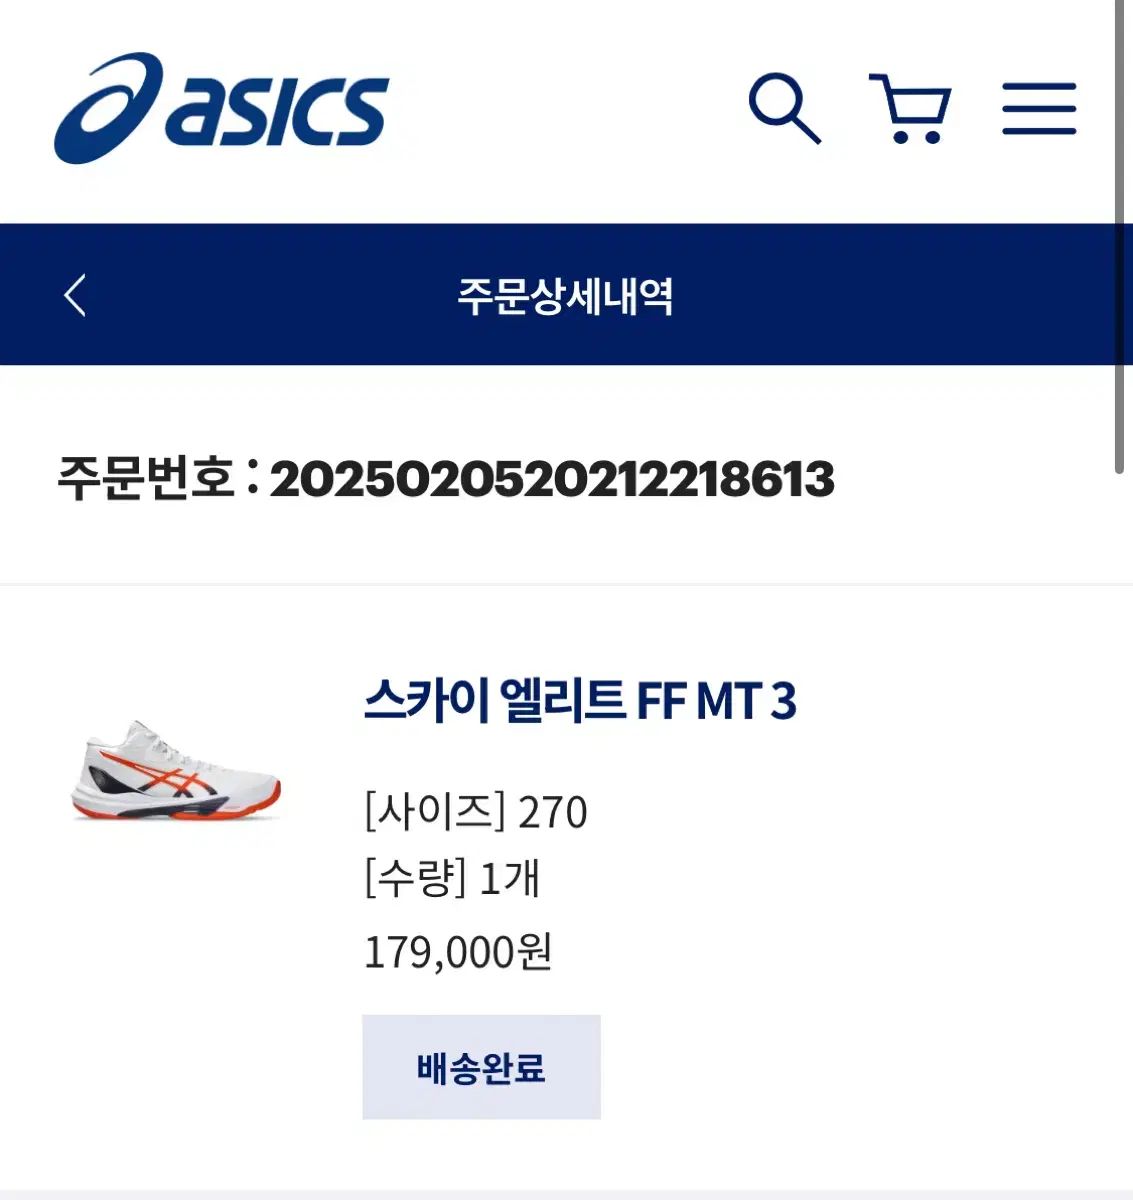Open the search magnifier icon

[785, 108]
